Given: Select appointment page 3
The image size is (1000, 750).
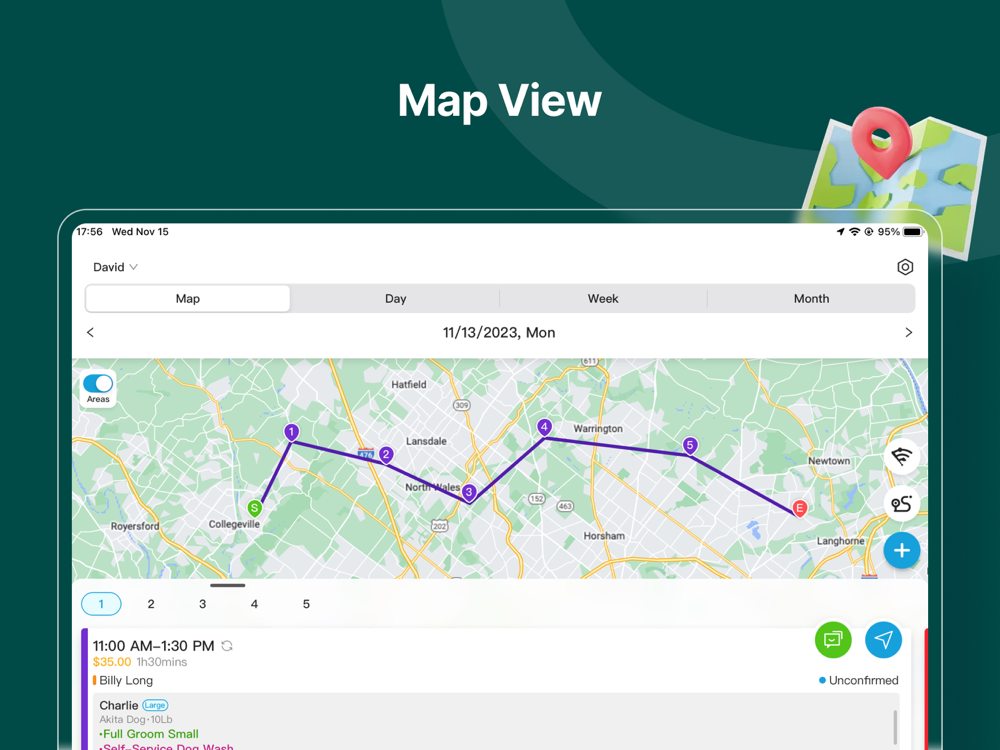Looking at the screenshot, I should pos(203,604).
